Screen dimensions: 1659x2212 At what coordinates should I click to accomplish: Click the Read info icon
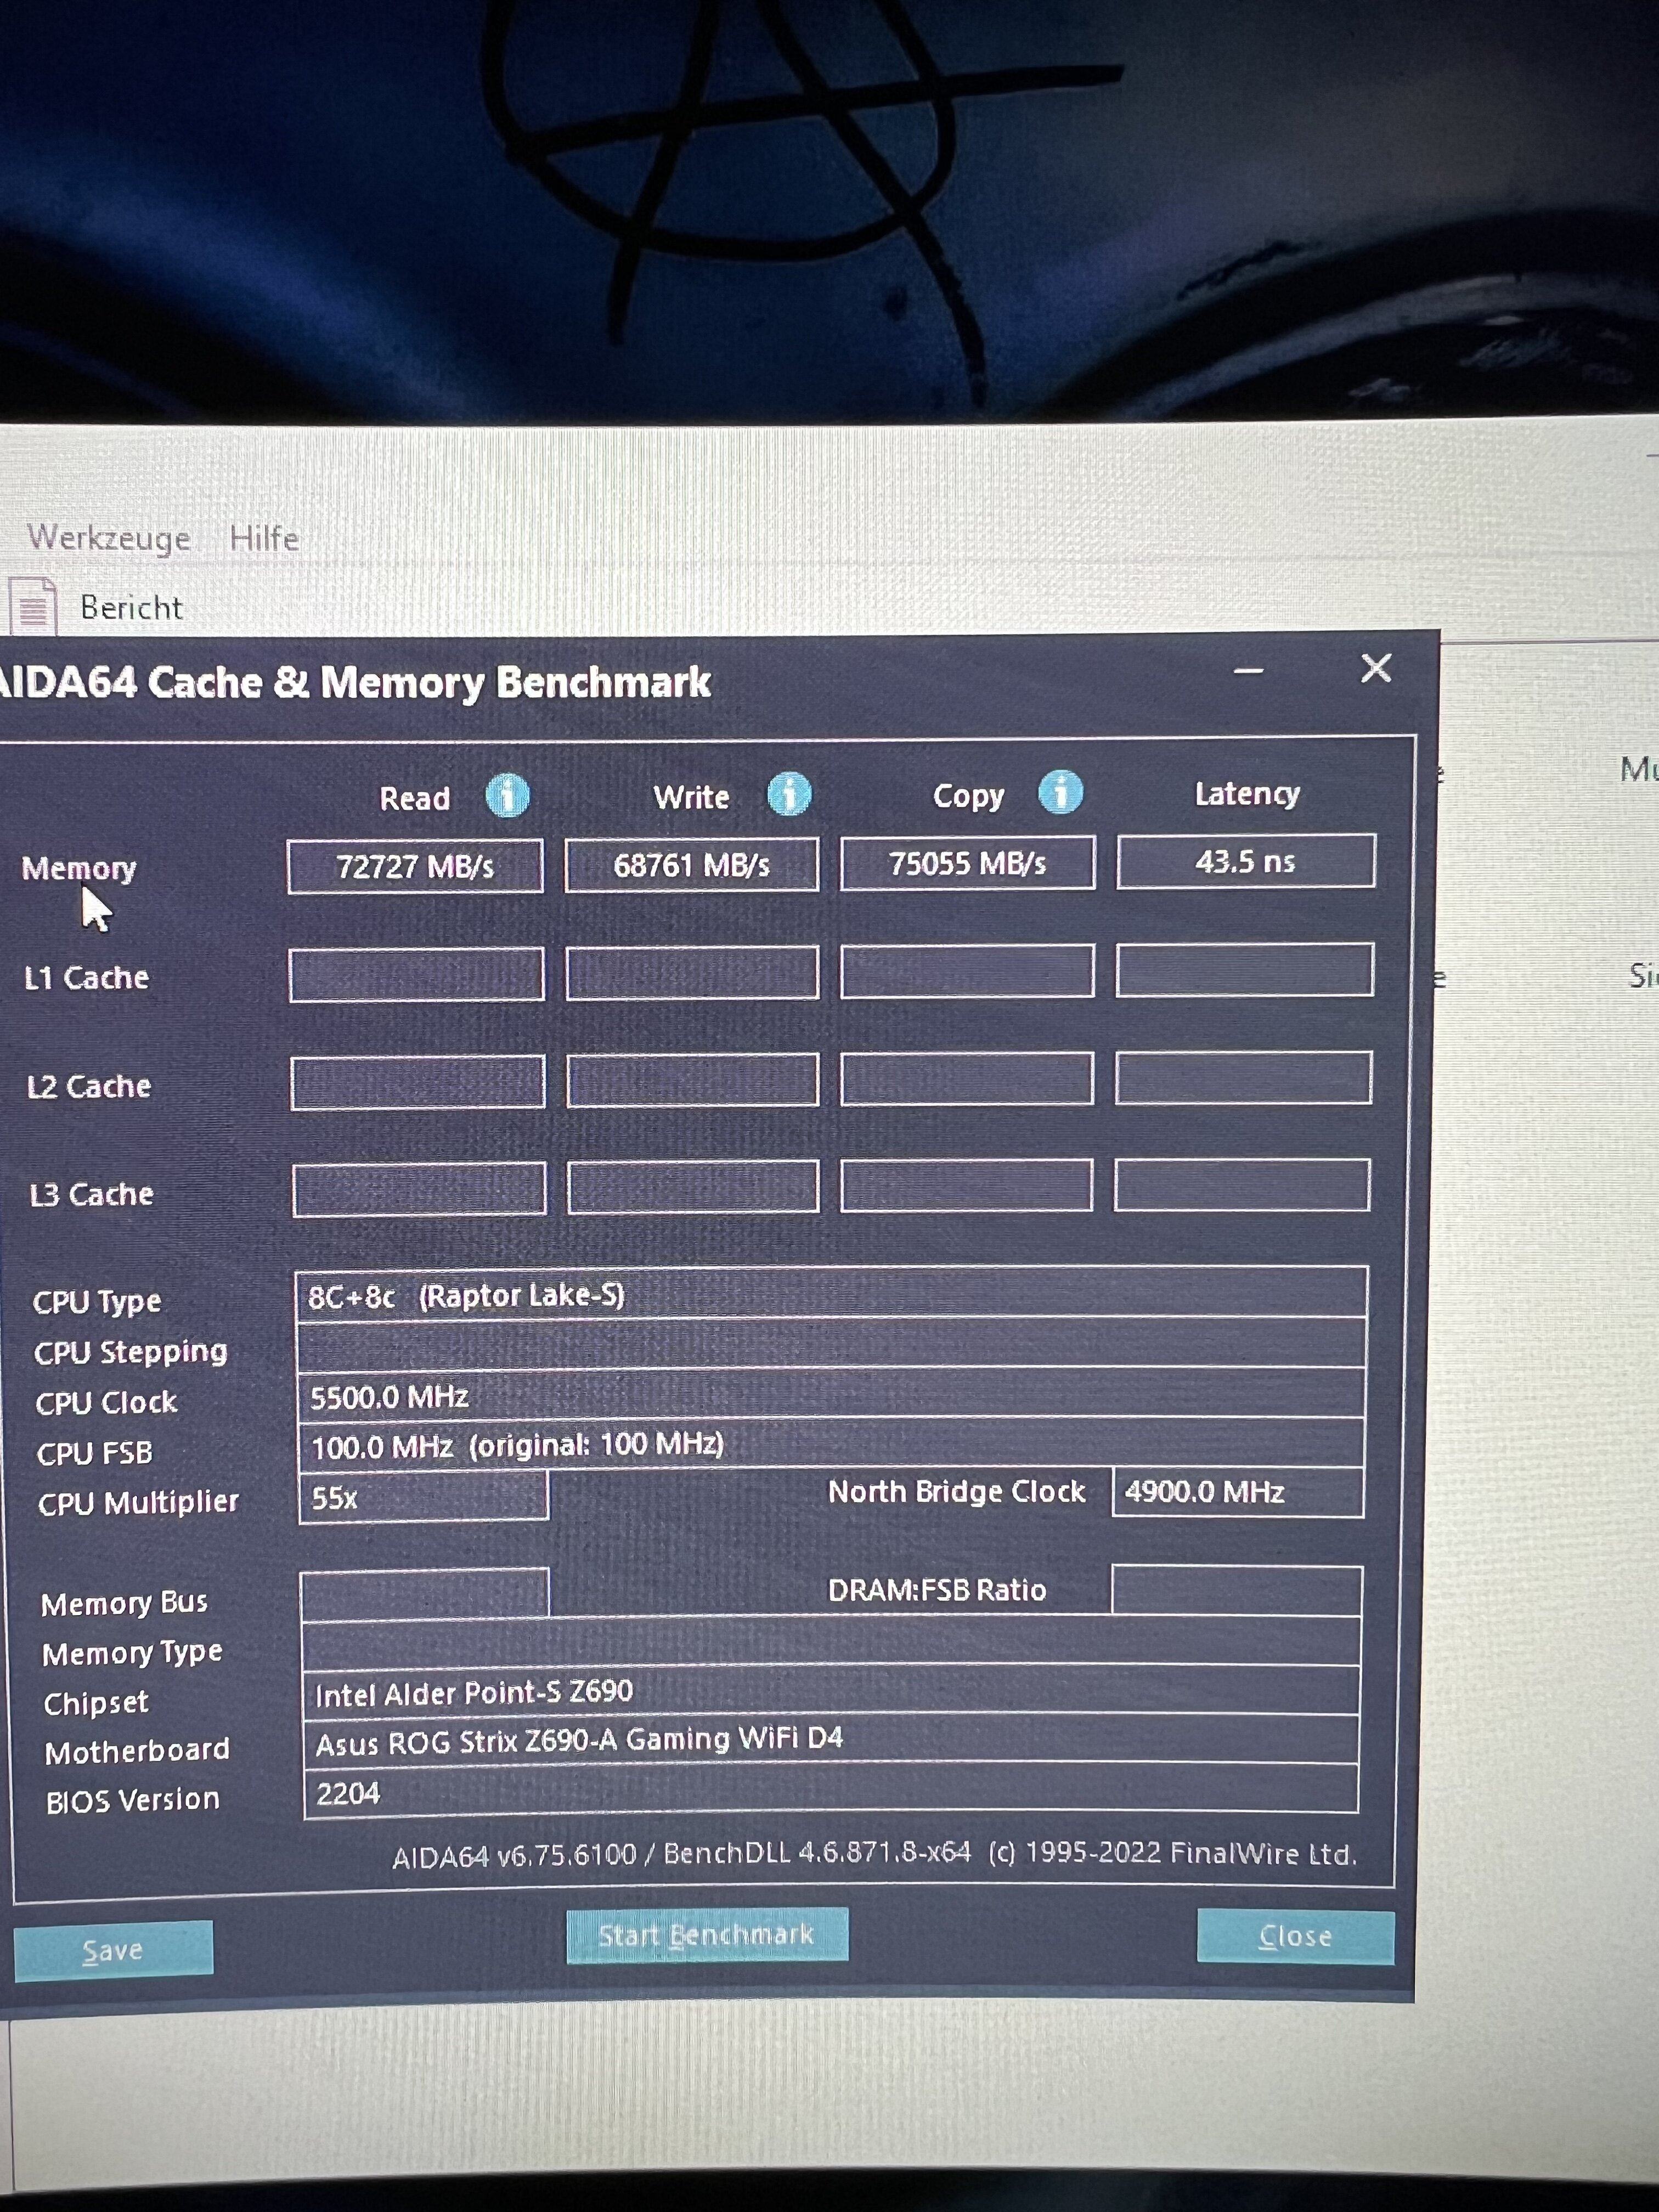coord(507,796)
